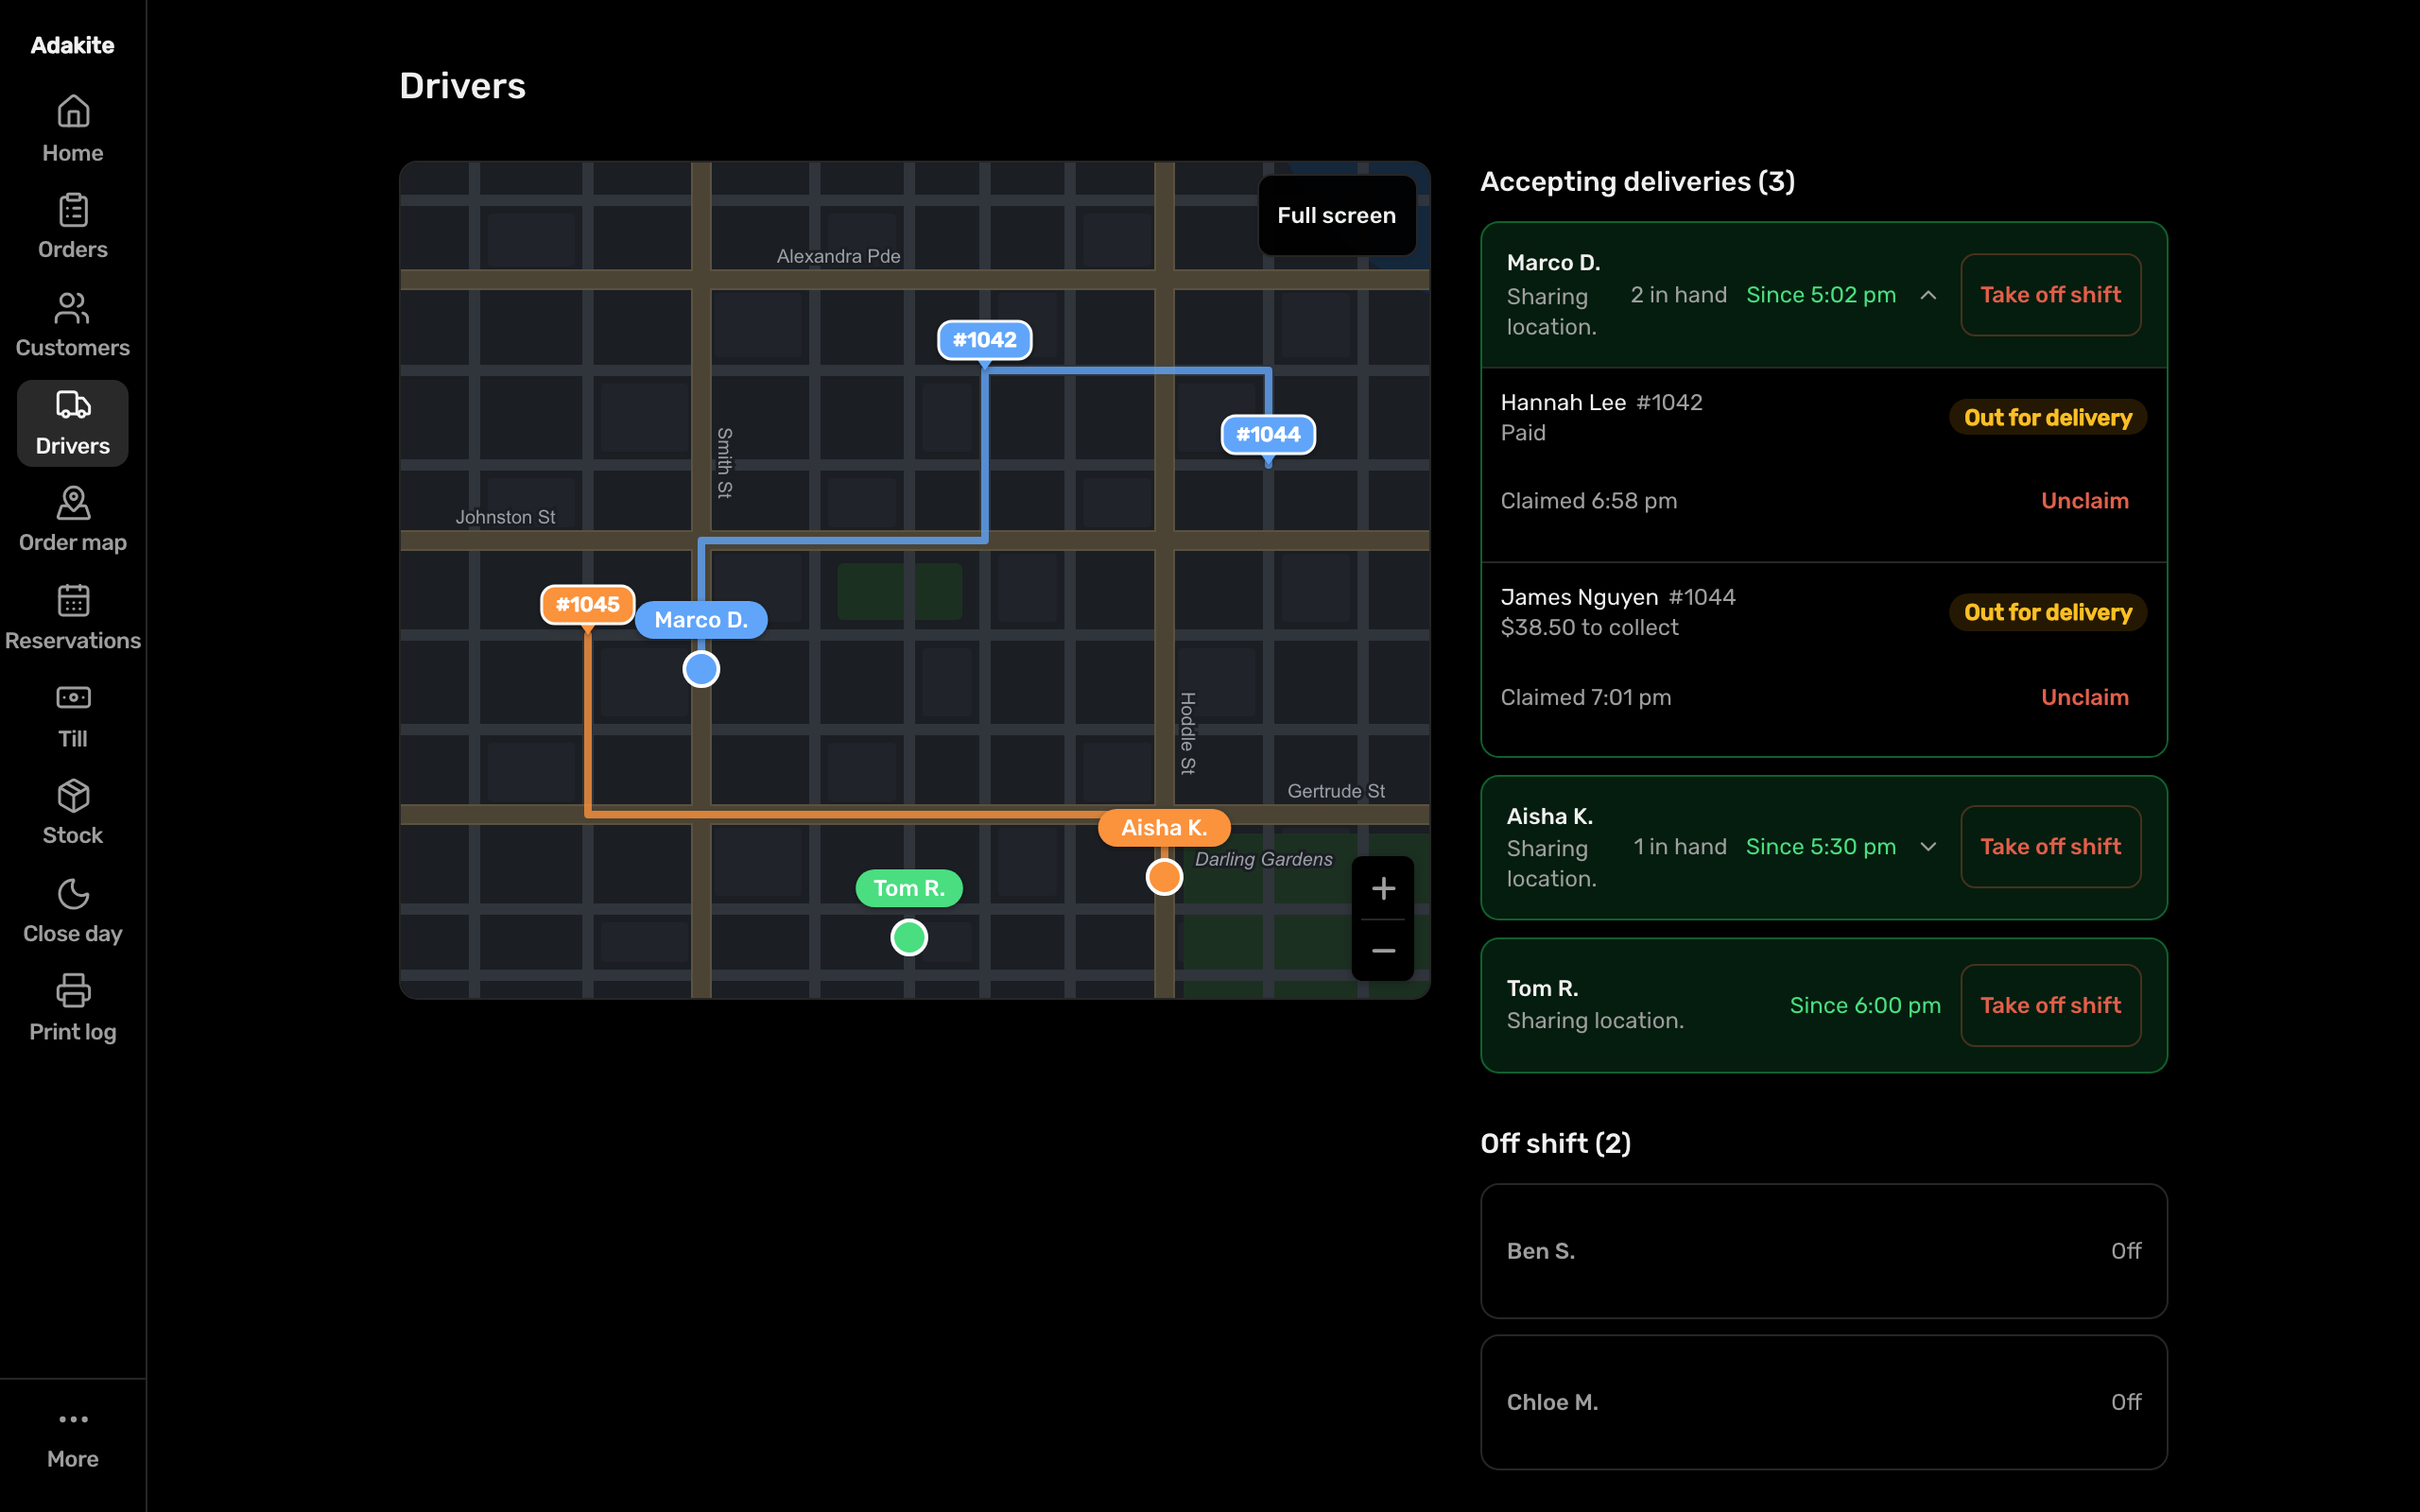Click Tom R.'s green location dot
The image size is (2420, 1512).
[909, 937]
